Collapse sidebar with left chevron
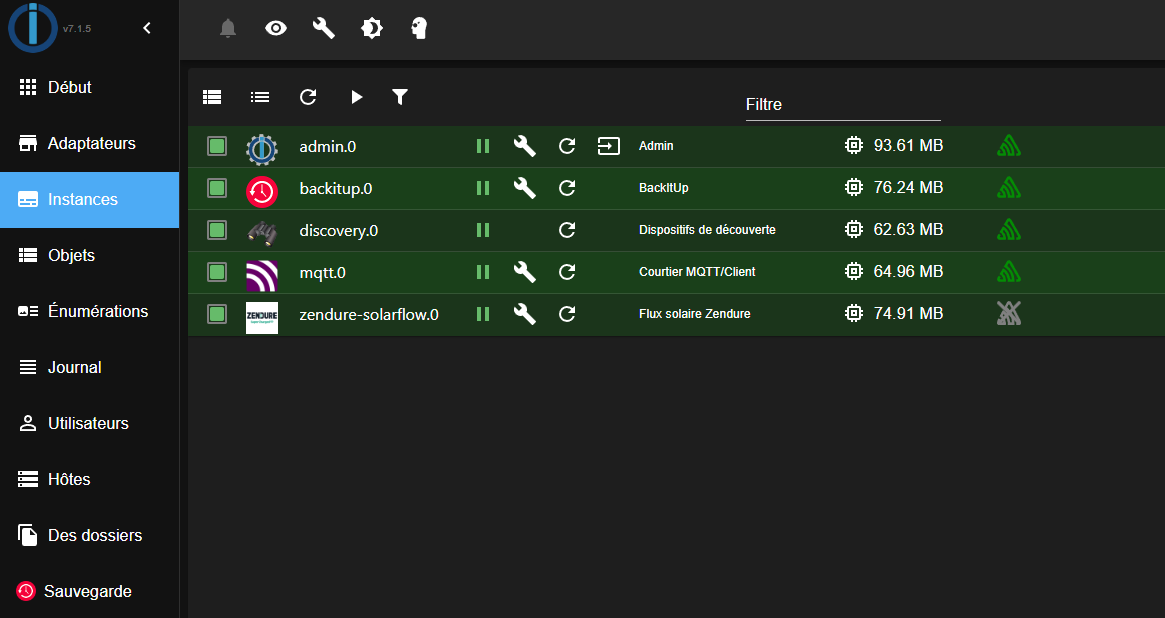The image size is (1165, 618). pos(147,28)
